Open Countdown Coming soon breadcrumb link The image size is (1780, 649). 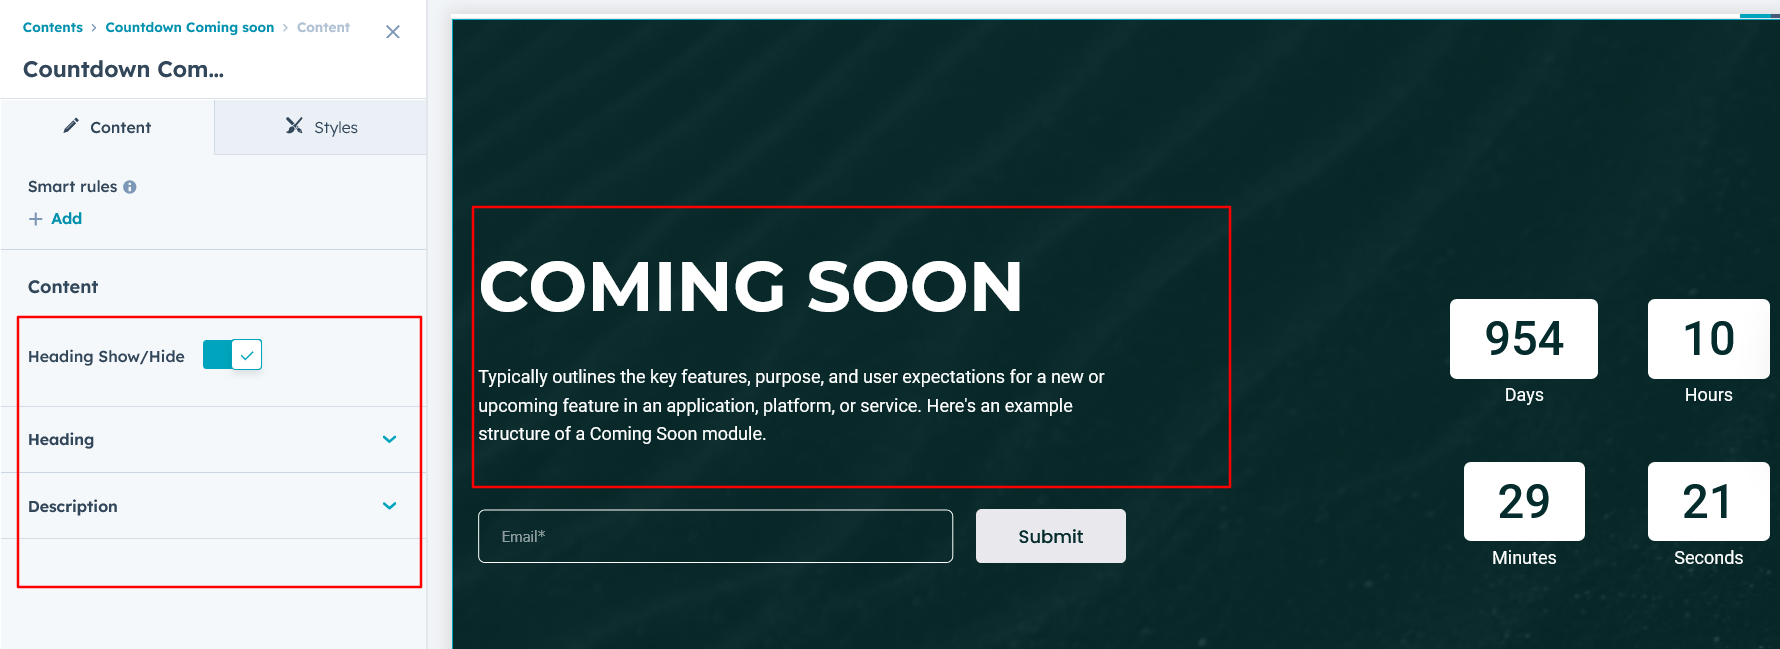point(189,27)
